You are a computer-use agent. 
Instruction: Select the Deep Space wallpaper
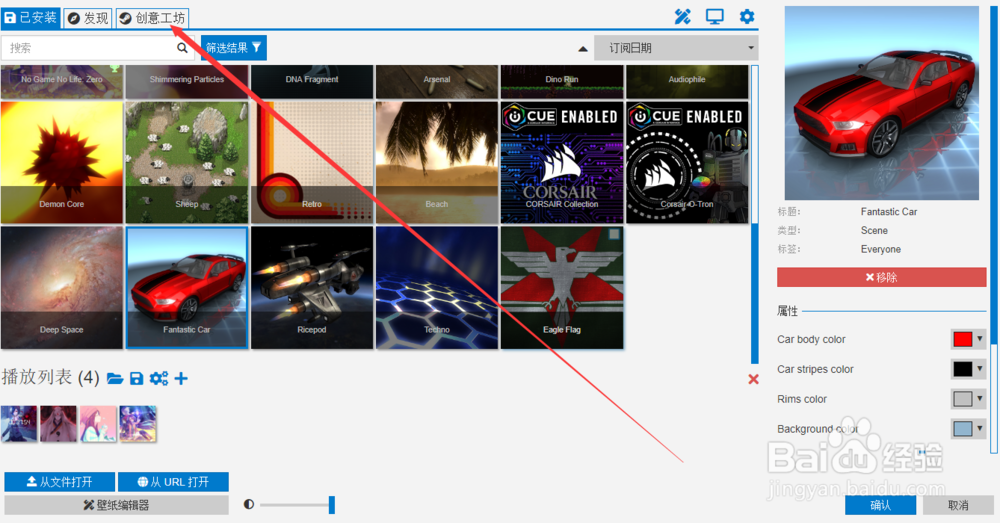(x=62, y=288)
